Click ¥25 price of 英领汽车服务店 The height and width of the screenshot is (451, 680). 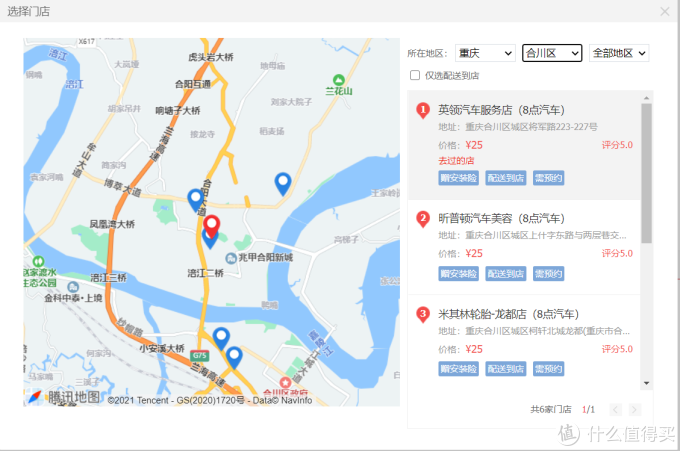point(474,145)
